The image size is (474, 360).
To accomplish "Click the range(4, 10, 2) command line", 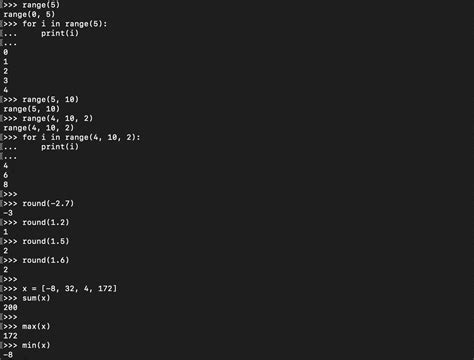I will click(58, 118).
